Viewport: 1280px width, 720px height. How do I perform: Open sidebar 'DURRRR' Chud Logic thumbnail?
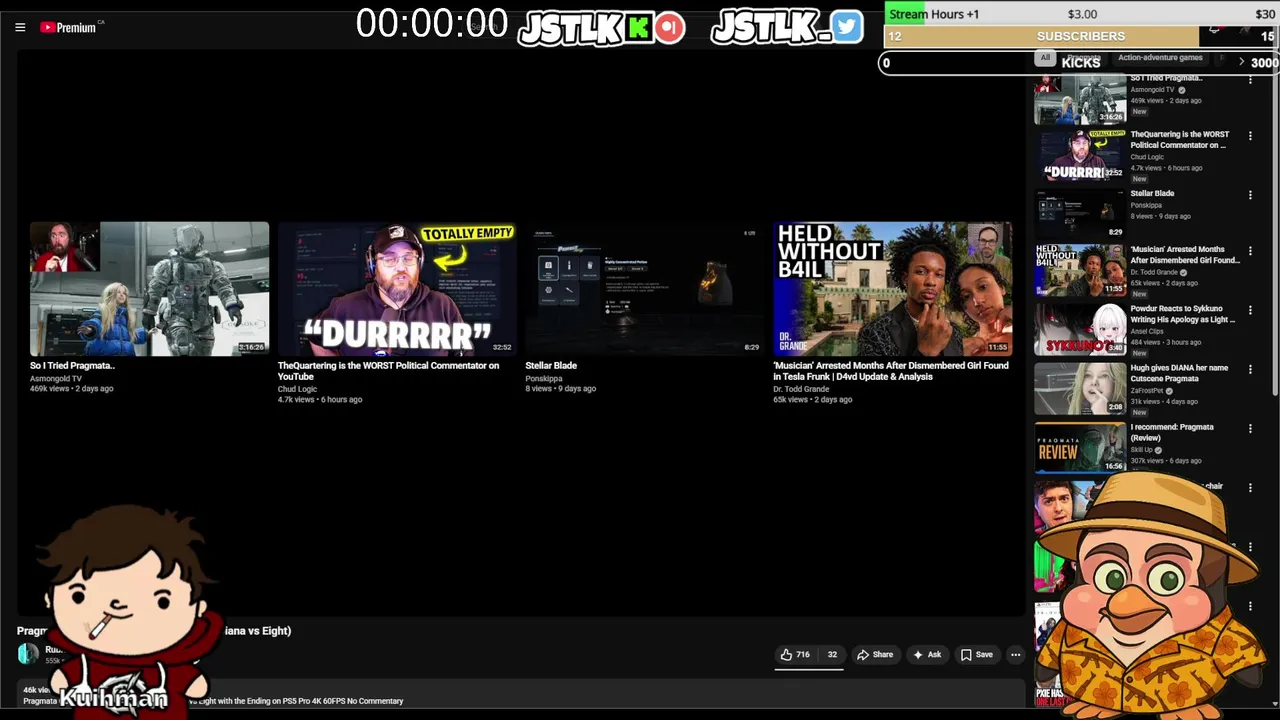(1080, 154)
